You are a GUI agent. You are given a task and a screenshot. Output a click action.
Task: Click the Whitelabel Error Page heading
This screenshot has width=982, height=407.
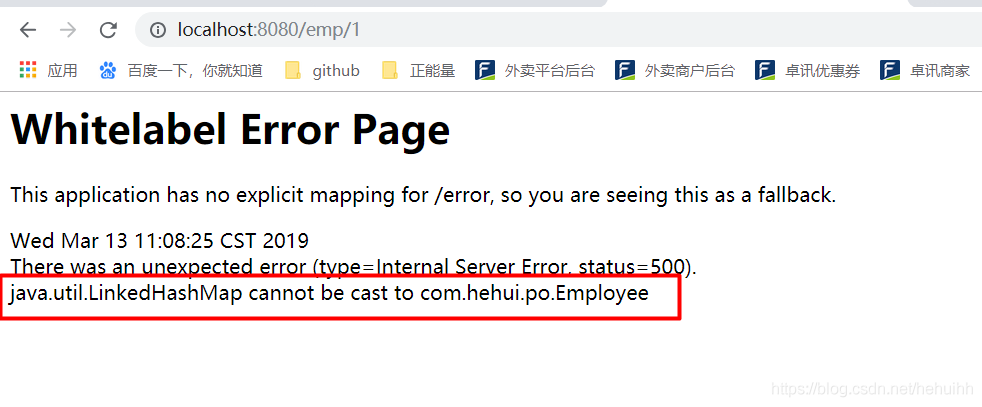point(230,130)
